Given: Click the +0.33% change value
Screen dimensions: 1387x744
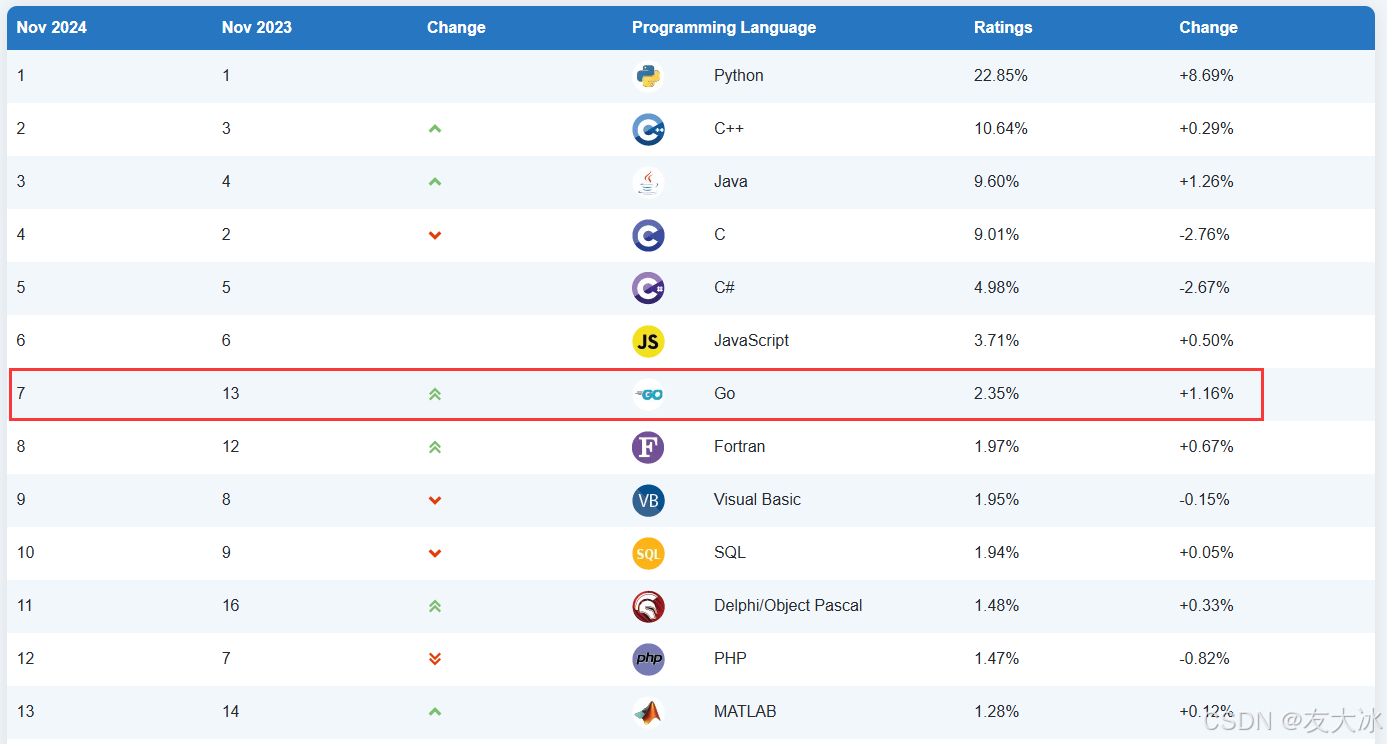Looking at the screenshot, I should coord(1207,606).
